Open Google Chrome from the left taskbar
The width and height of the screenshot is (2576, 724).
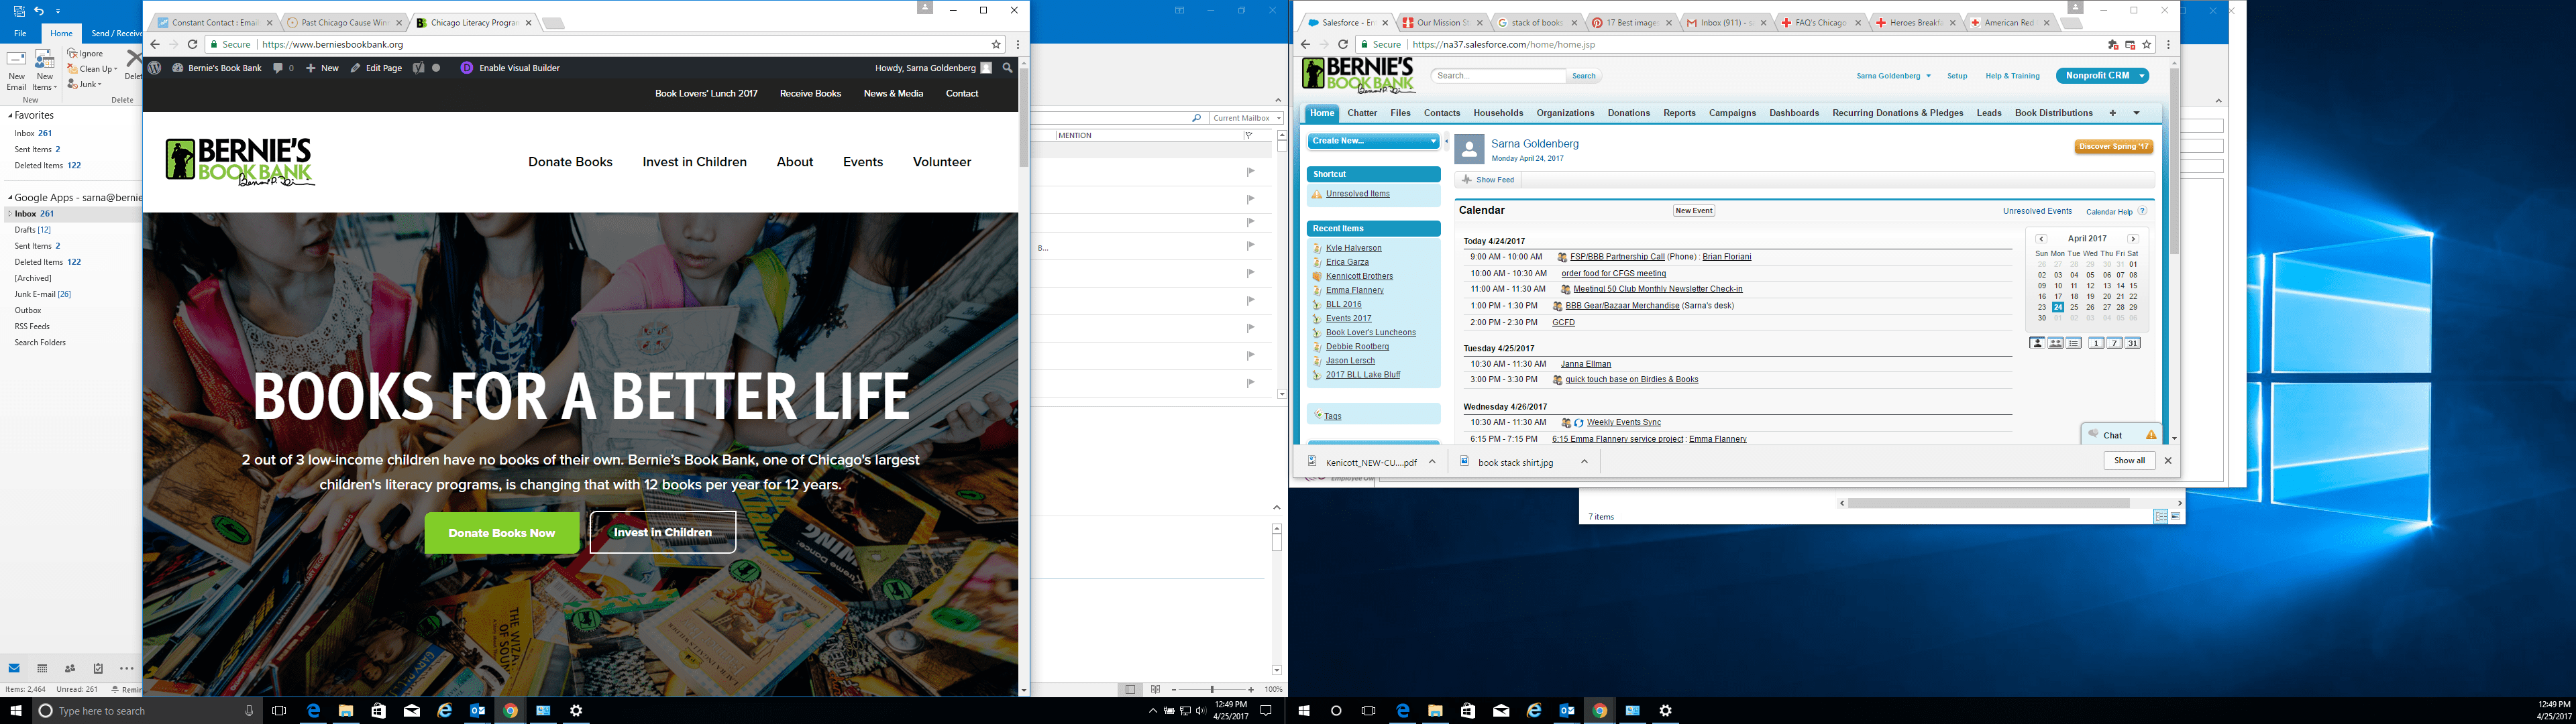click(510, 711)
